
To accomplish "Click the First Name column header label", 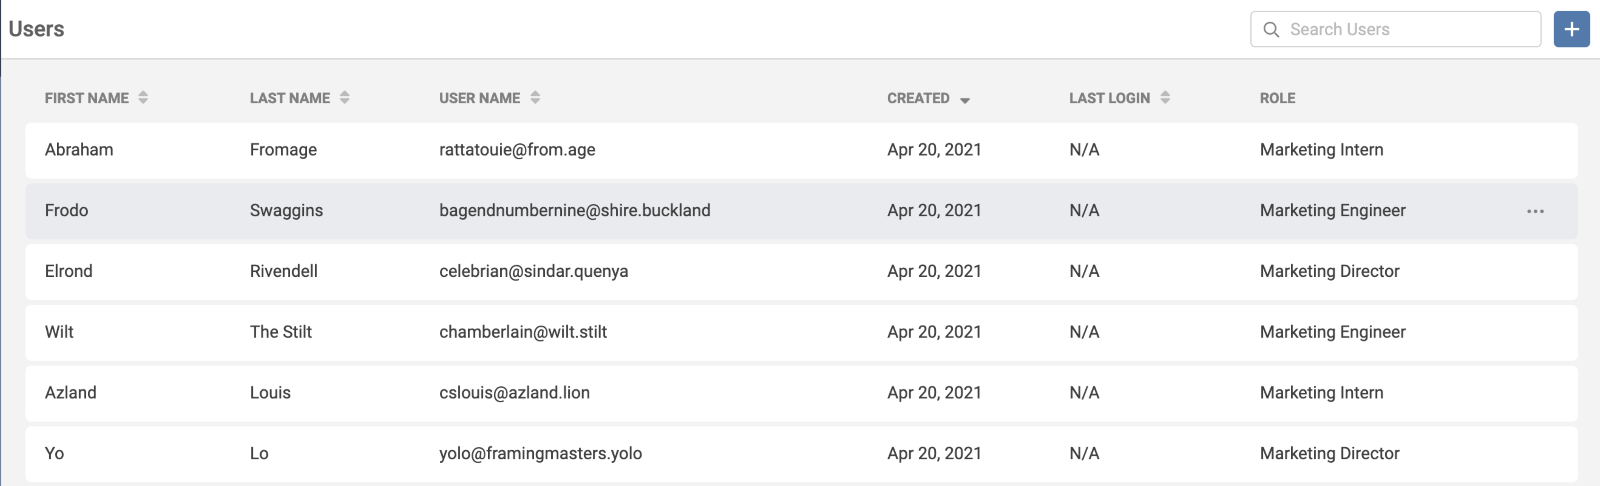I will pos(87,98).
